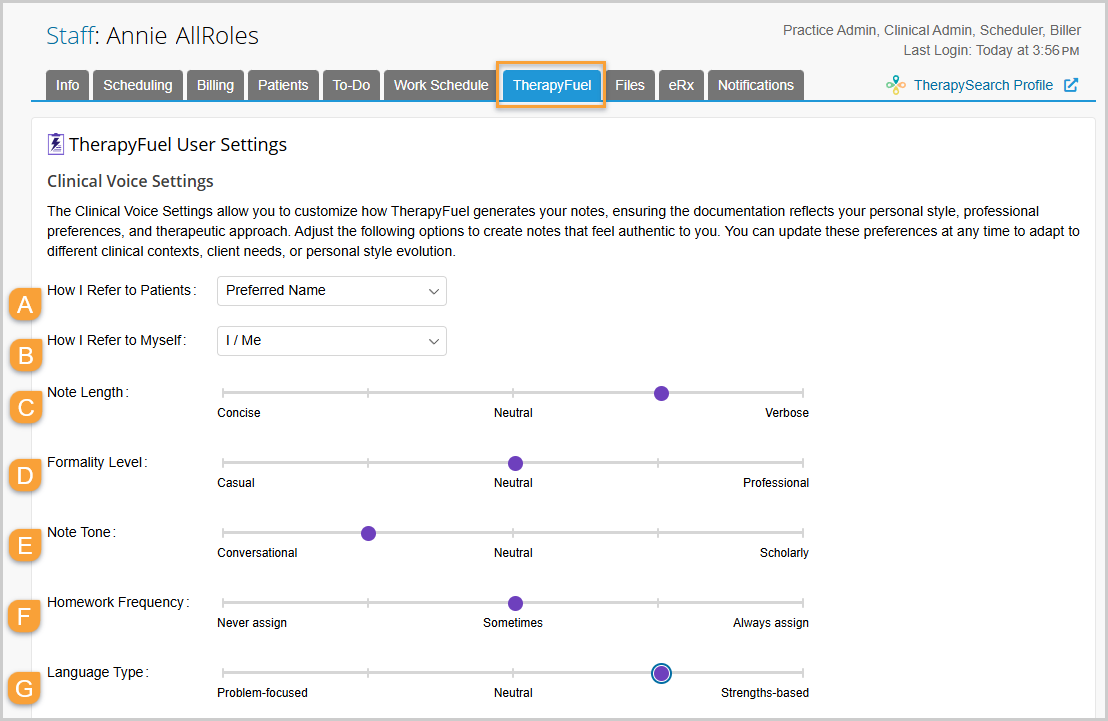Click the TherapyFuel tab

coord(552,86)
